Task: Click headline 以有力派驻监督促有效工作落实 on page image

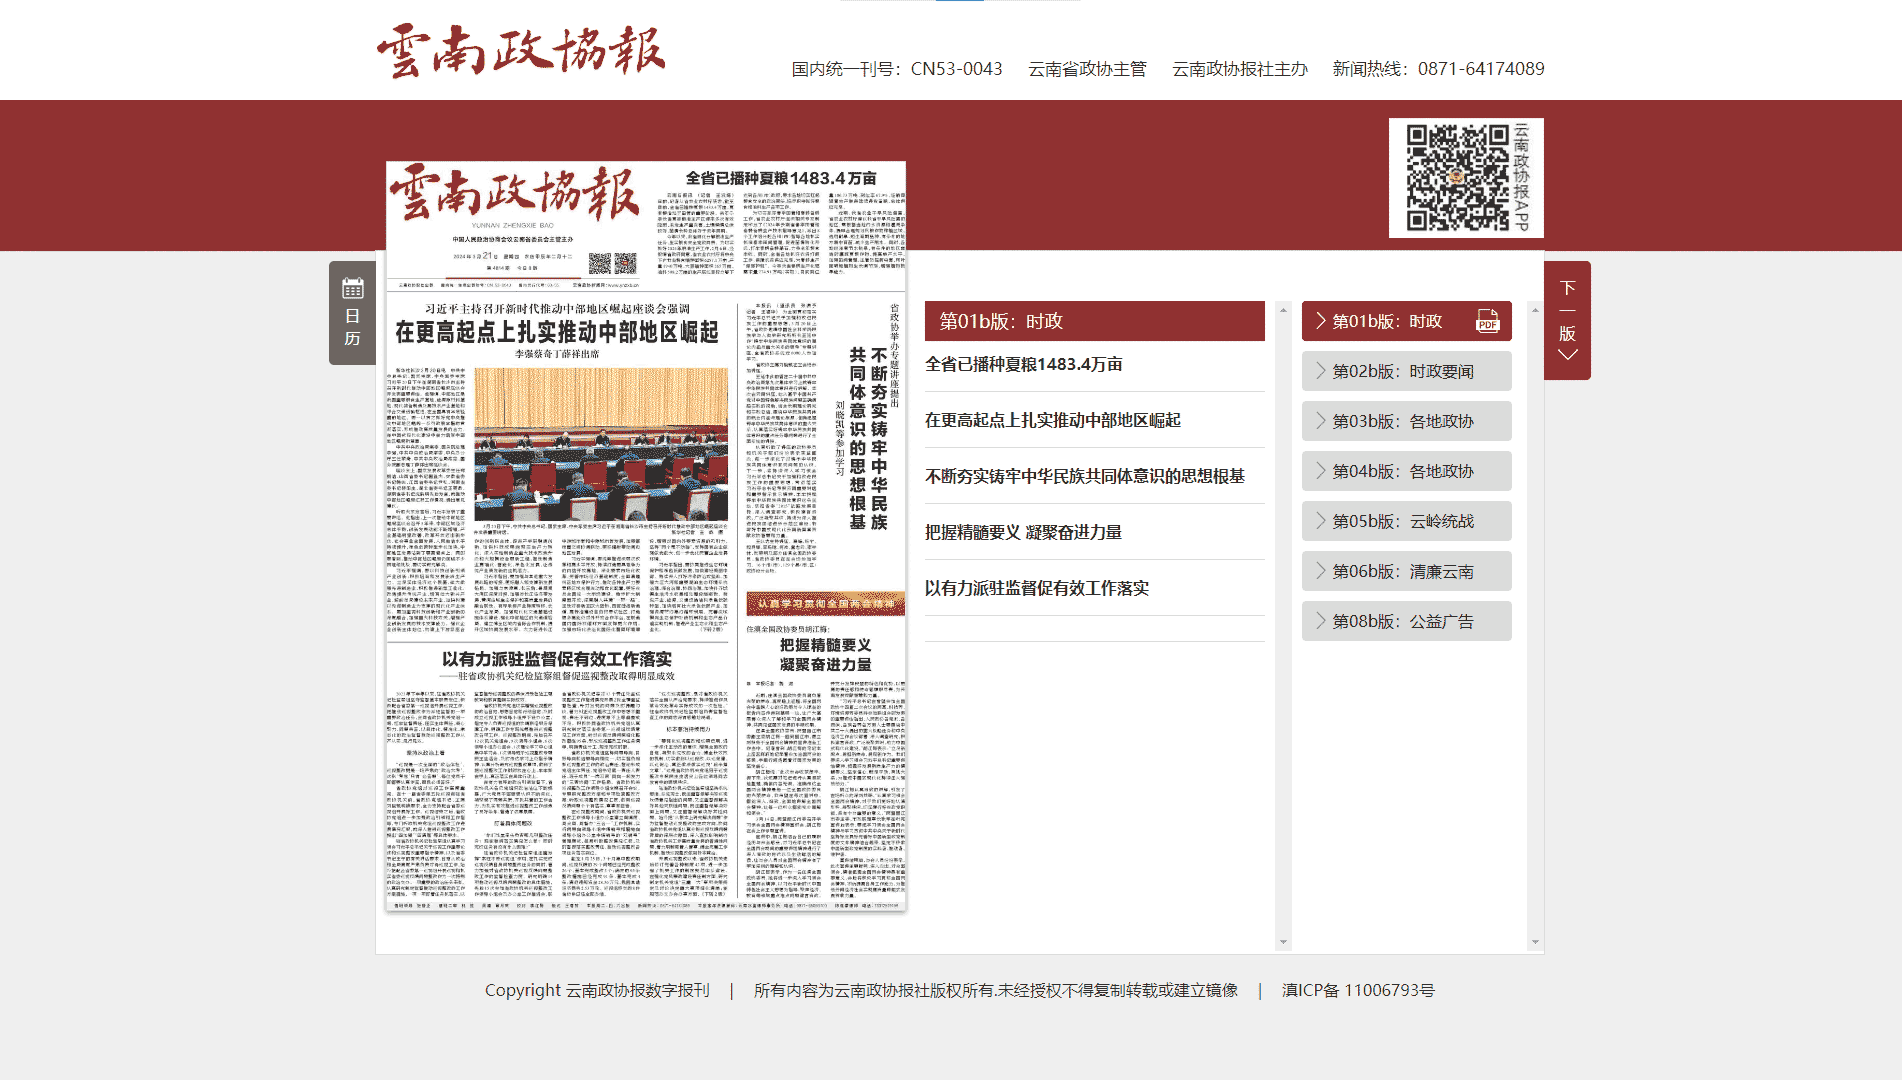Action: (557, 659)
